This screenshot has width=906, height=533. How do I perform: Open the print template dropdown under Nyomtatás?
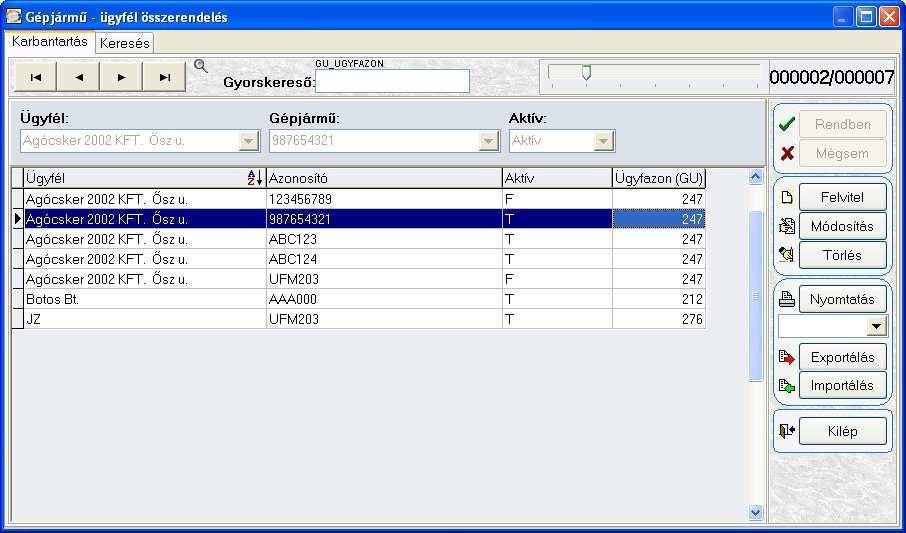(x=876, y=327)
